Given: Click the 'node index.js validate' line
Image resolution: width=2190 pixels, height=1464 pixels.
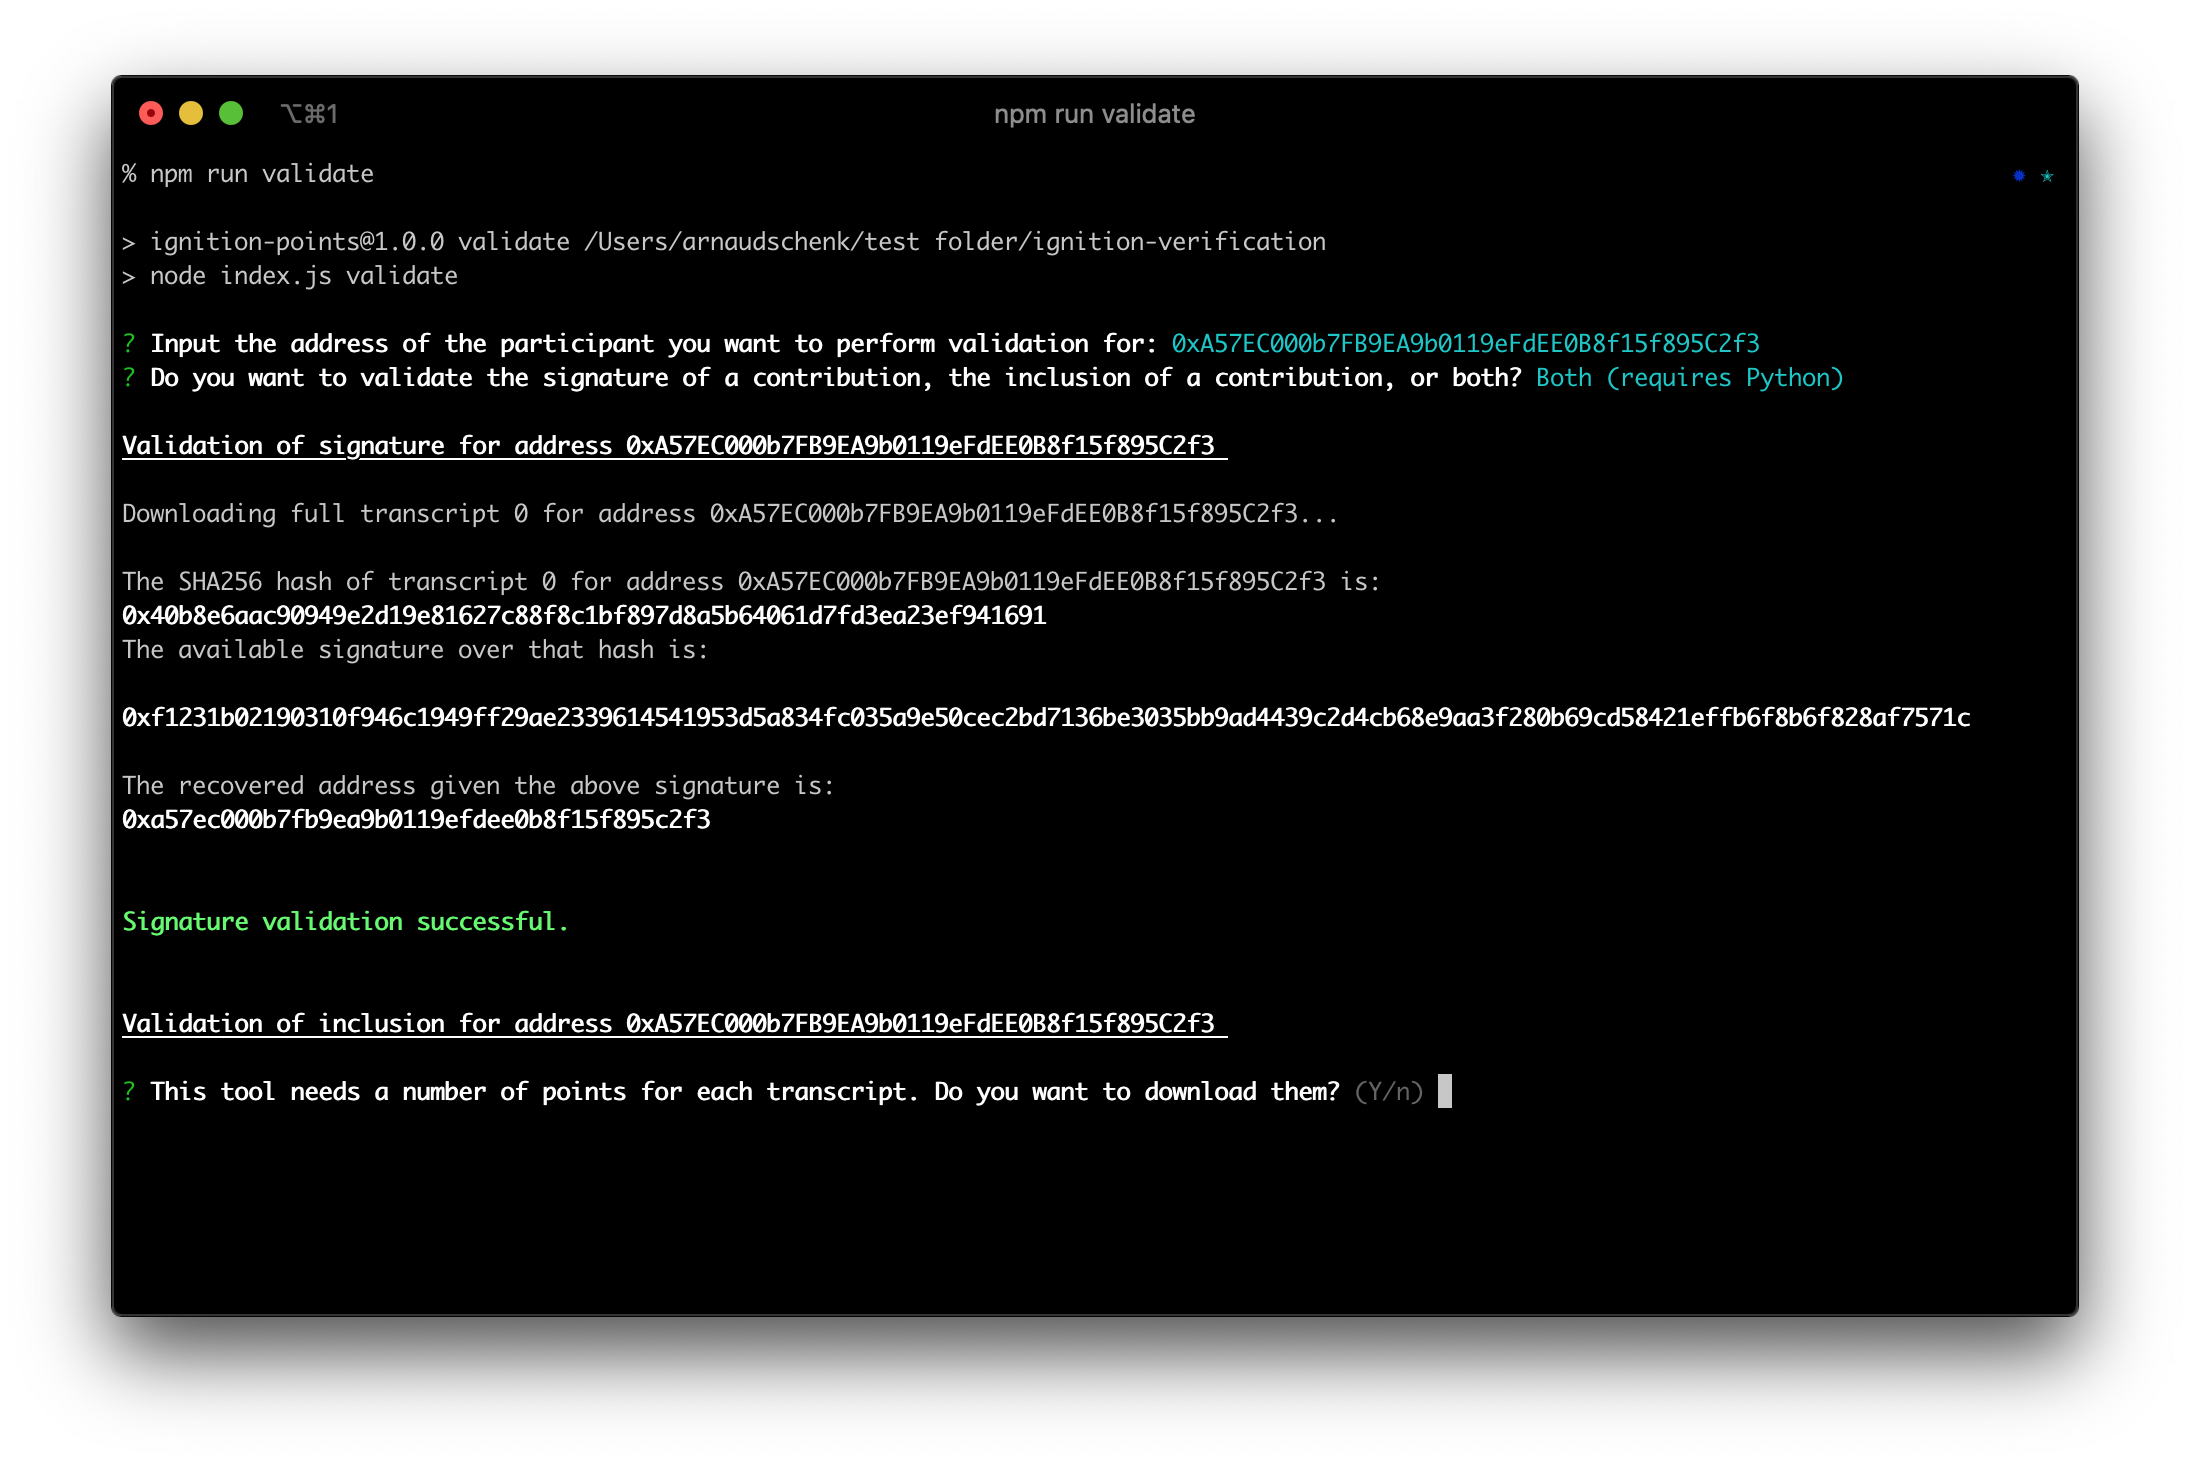Looking at the screenshot, I should tap(290, 276).
